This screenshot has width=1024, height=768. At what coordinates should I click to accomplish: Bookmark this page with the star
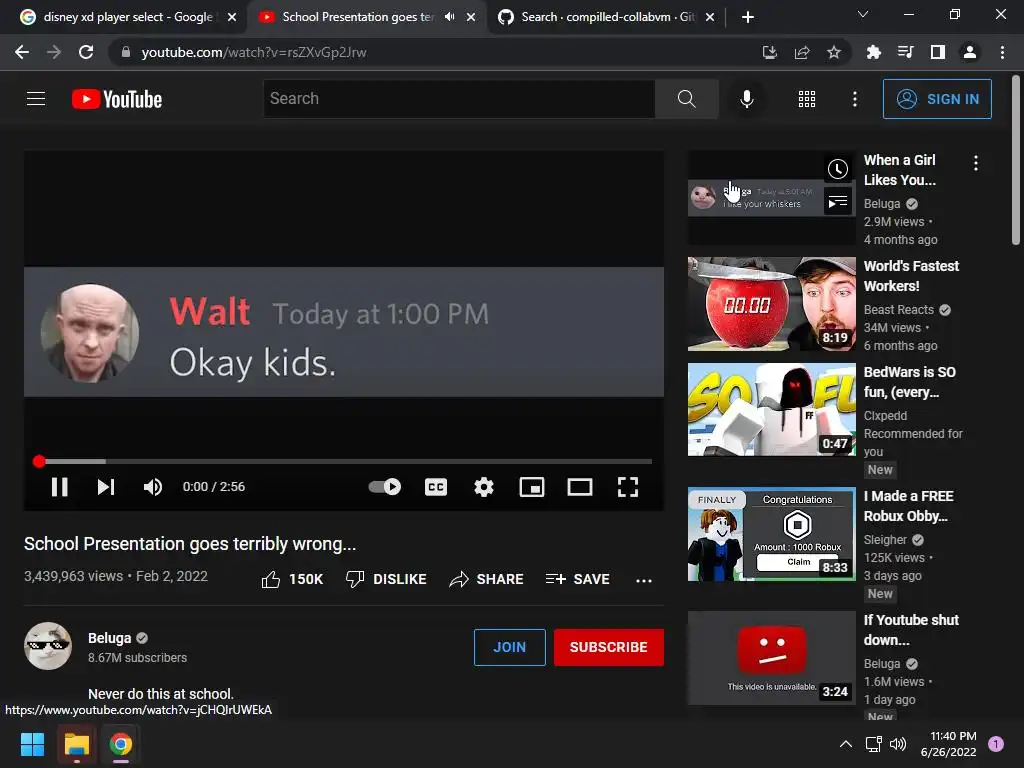(834, 52)
